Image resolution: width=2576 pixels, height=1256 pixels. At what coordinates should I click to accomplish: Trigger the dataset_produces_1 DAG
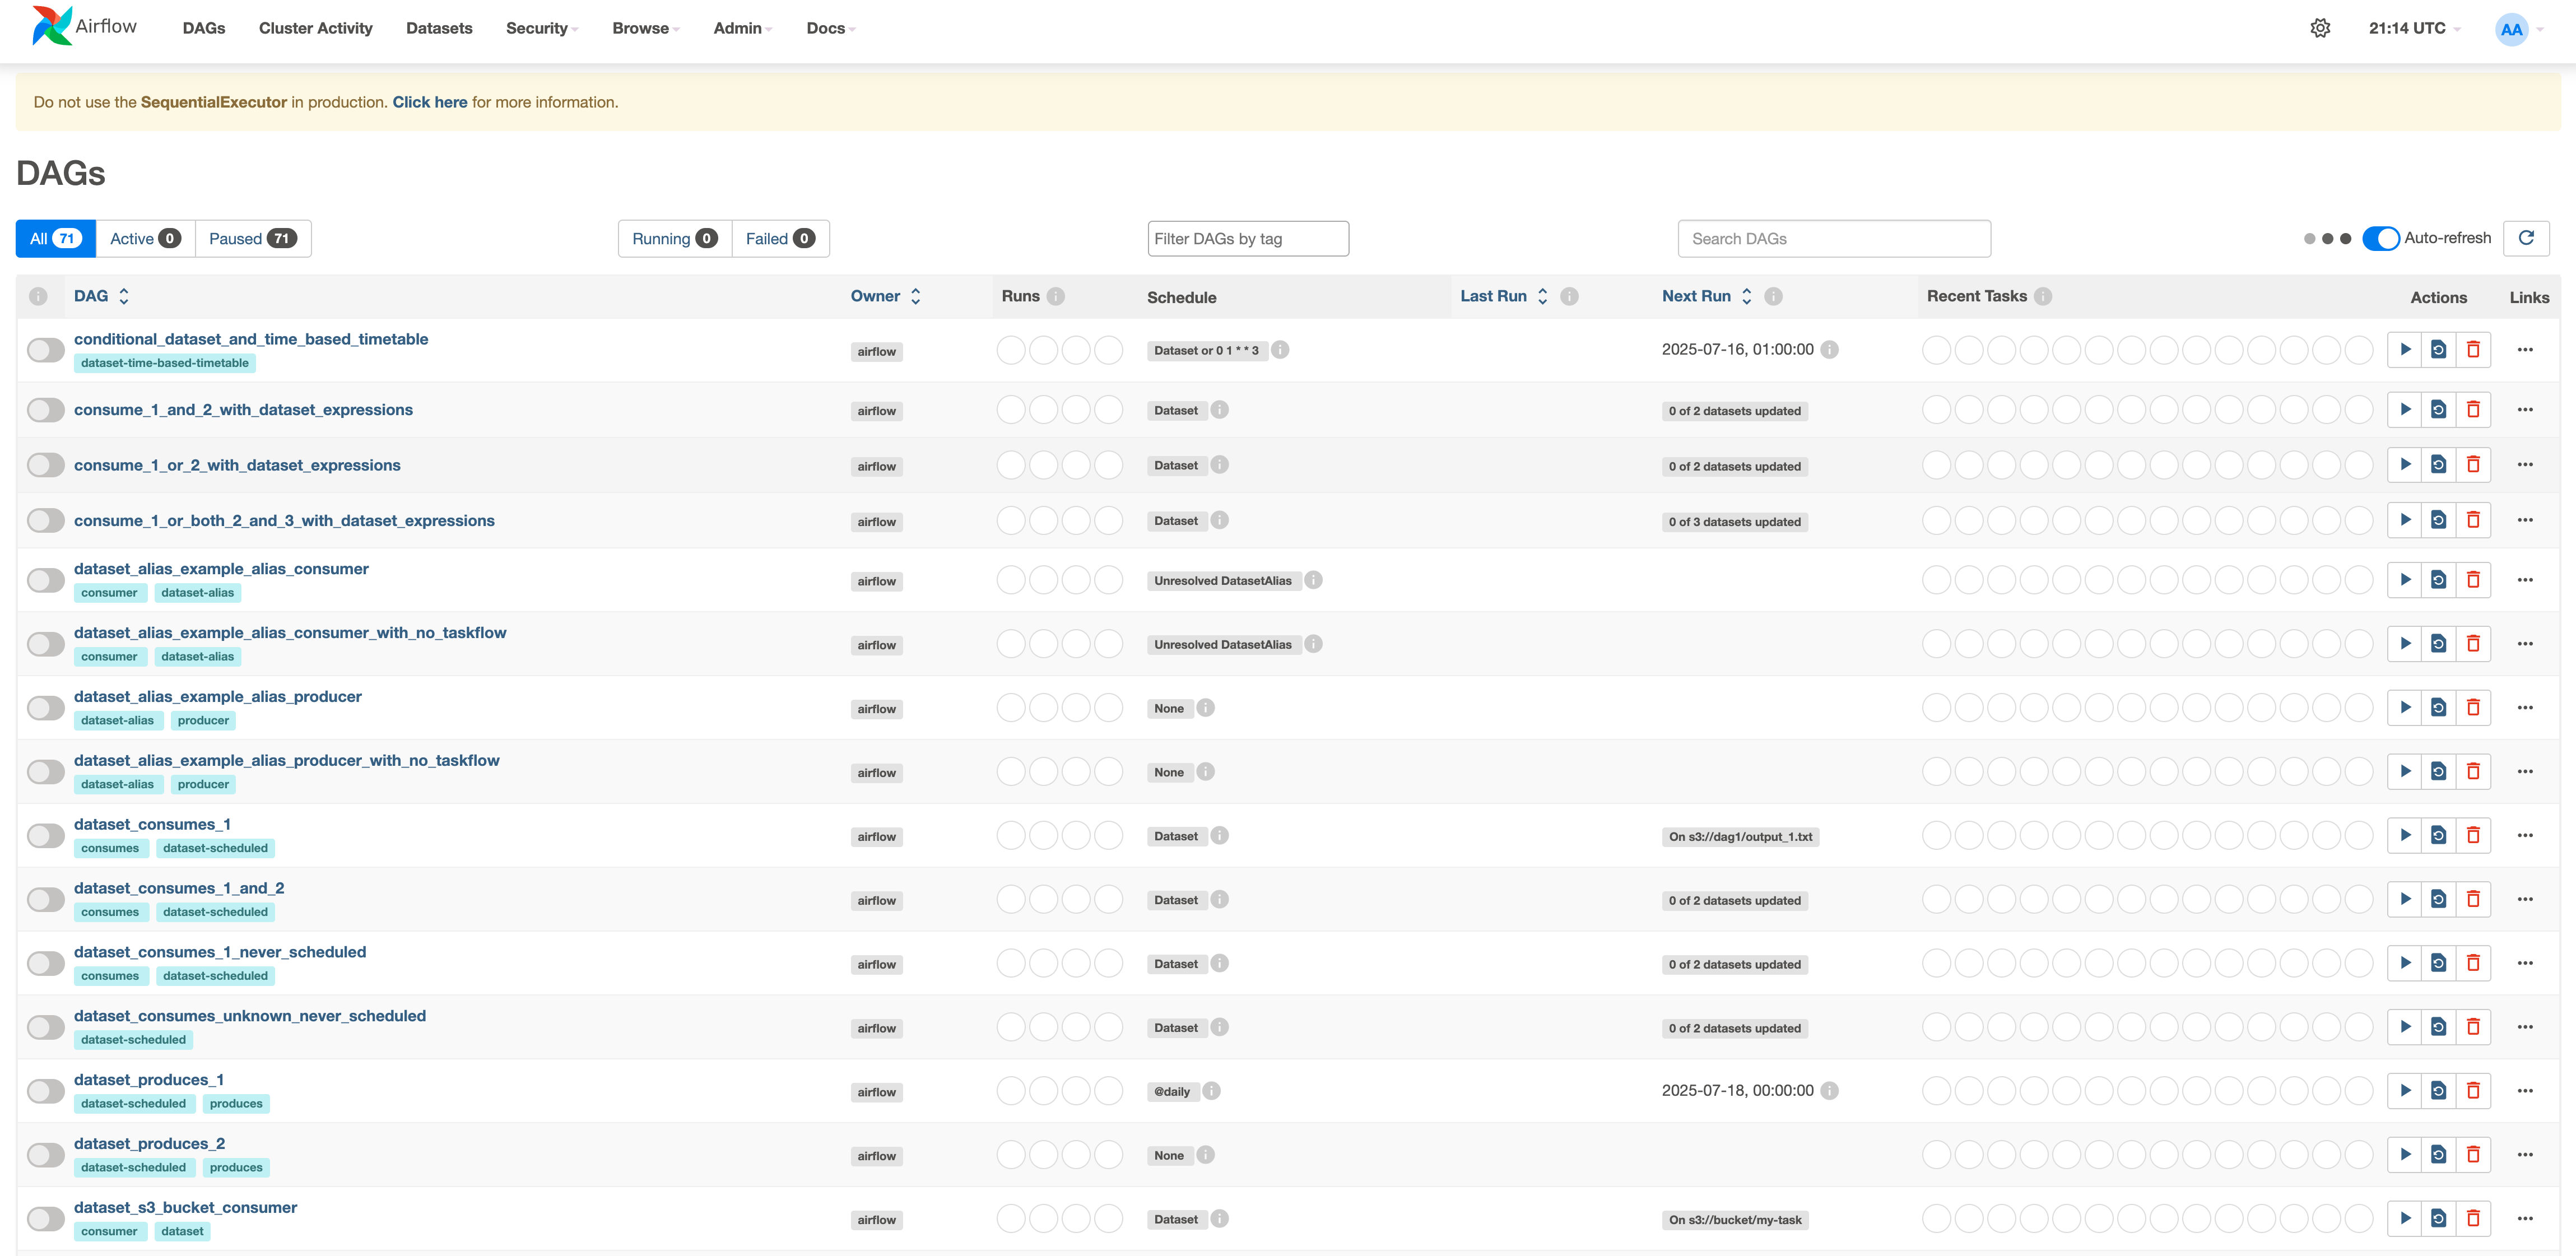pos(2404,1090)
